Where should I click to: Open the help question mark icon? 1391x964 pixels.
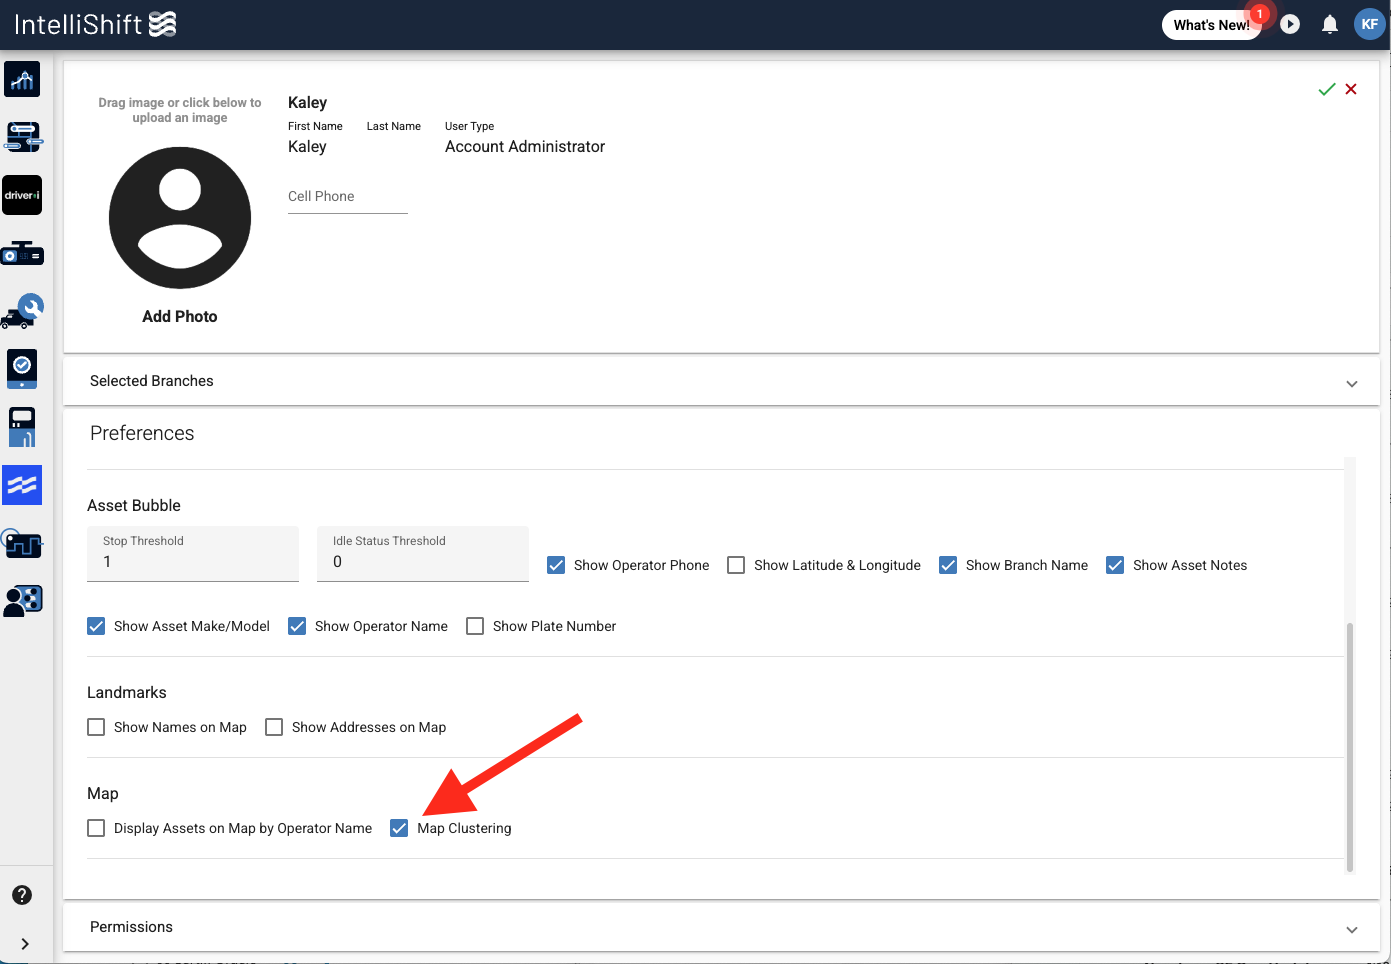(22, 895)
